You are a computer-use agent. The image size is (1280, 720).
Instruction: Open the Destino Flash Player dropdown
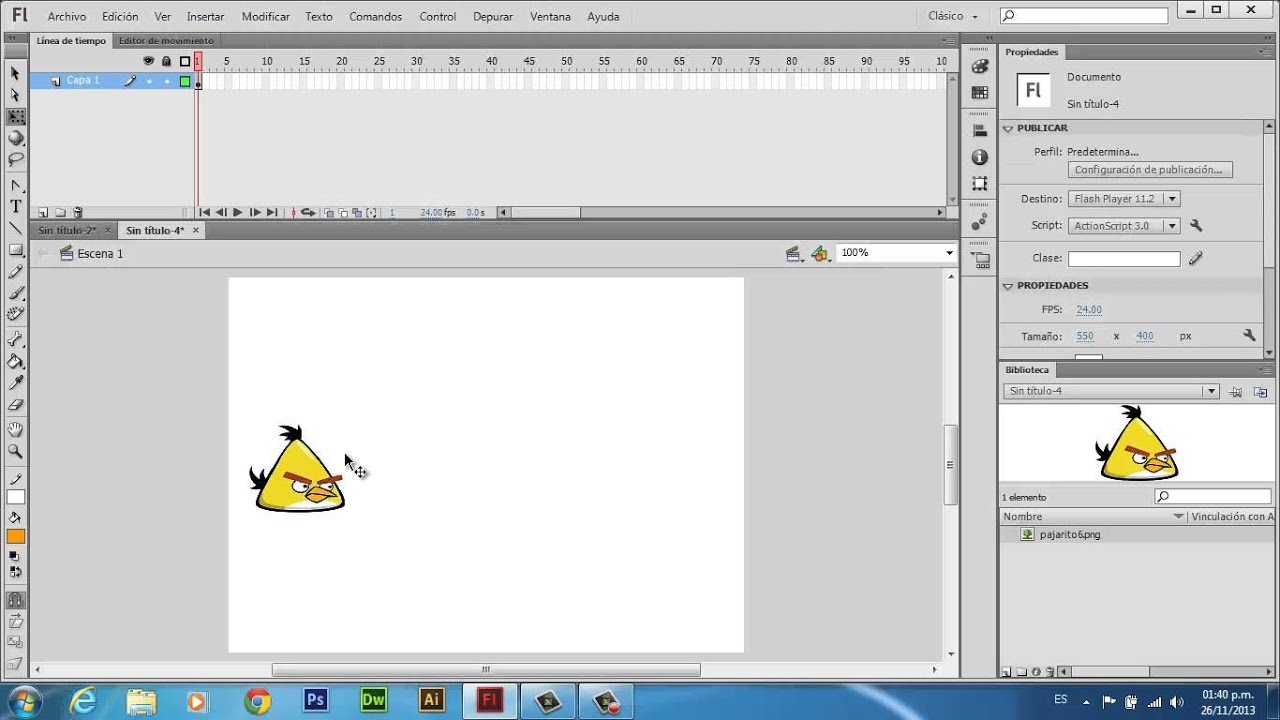1124,199
